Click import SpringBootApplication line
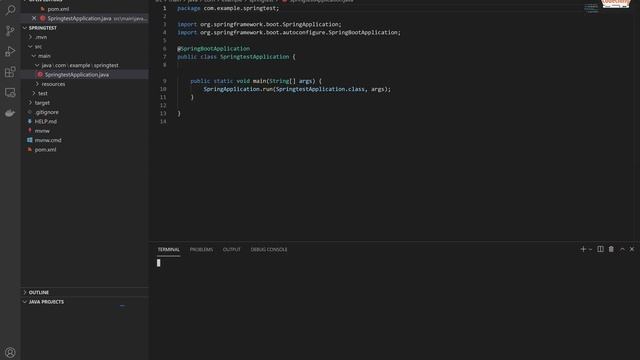 click(x=289, y=32)
